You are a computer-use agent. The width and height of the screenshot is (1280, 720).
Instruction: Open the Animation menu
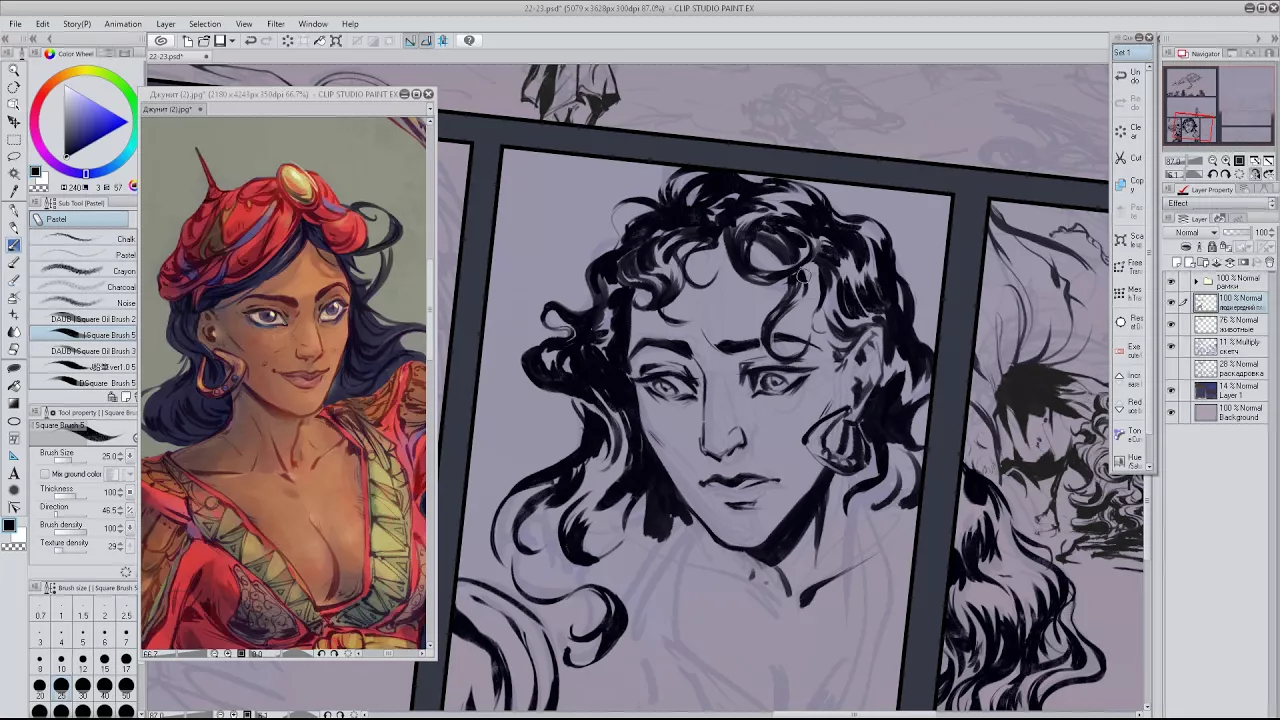pos(123,24)
